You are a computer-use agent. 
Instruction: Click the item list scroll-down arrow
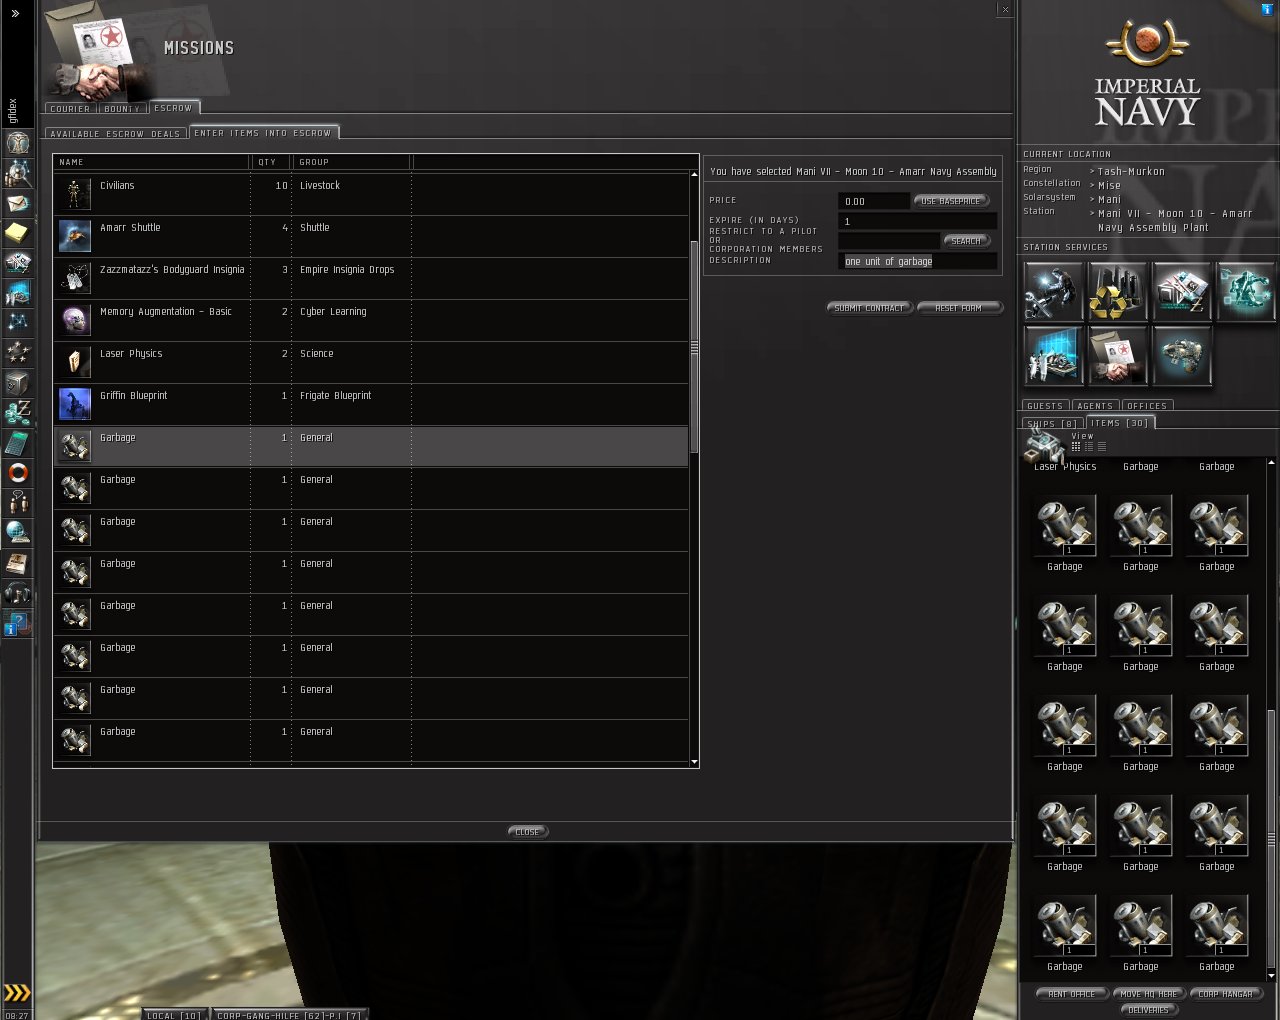[694, 762]
